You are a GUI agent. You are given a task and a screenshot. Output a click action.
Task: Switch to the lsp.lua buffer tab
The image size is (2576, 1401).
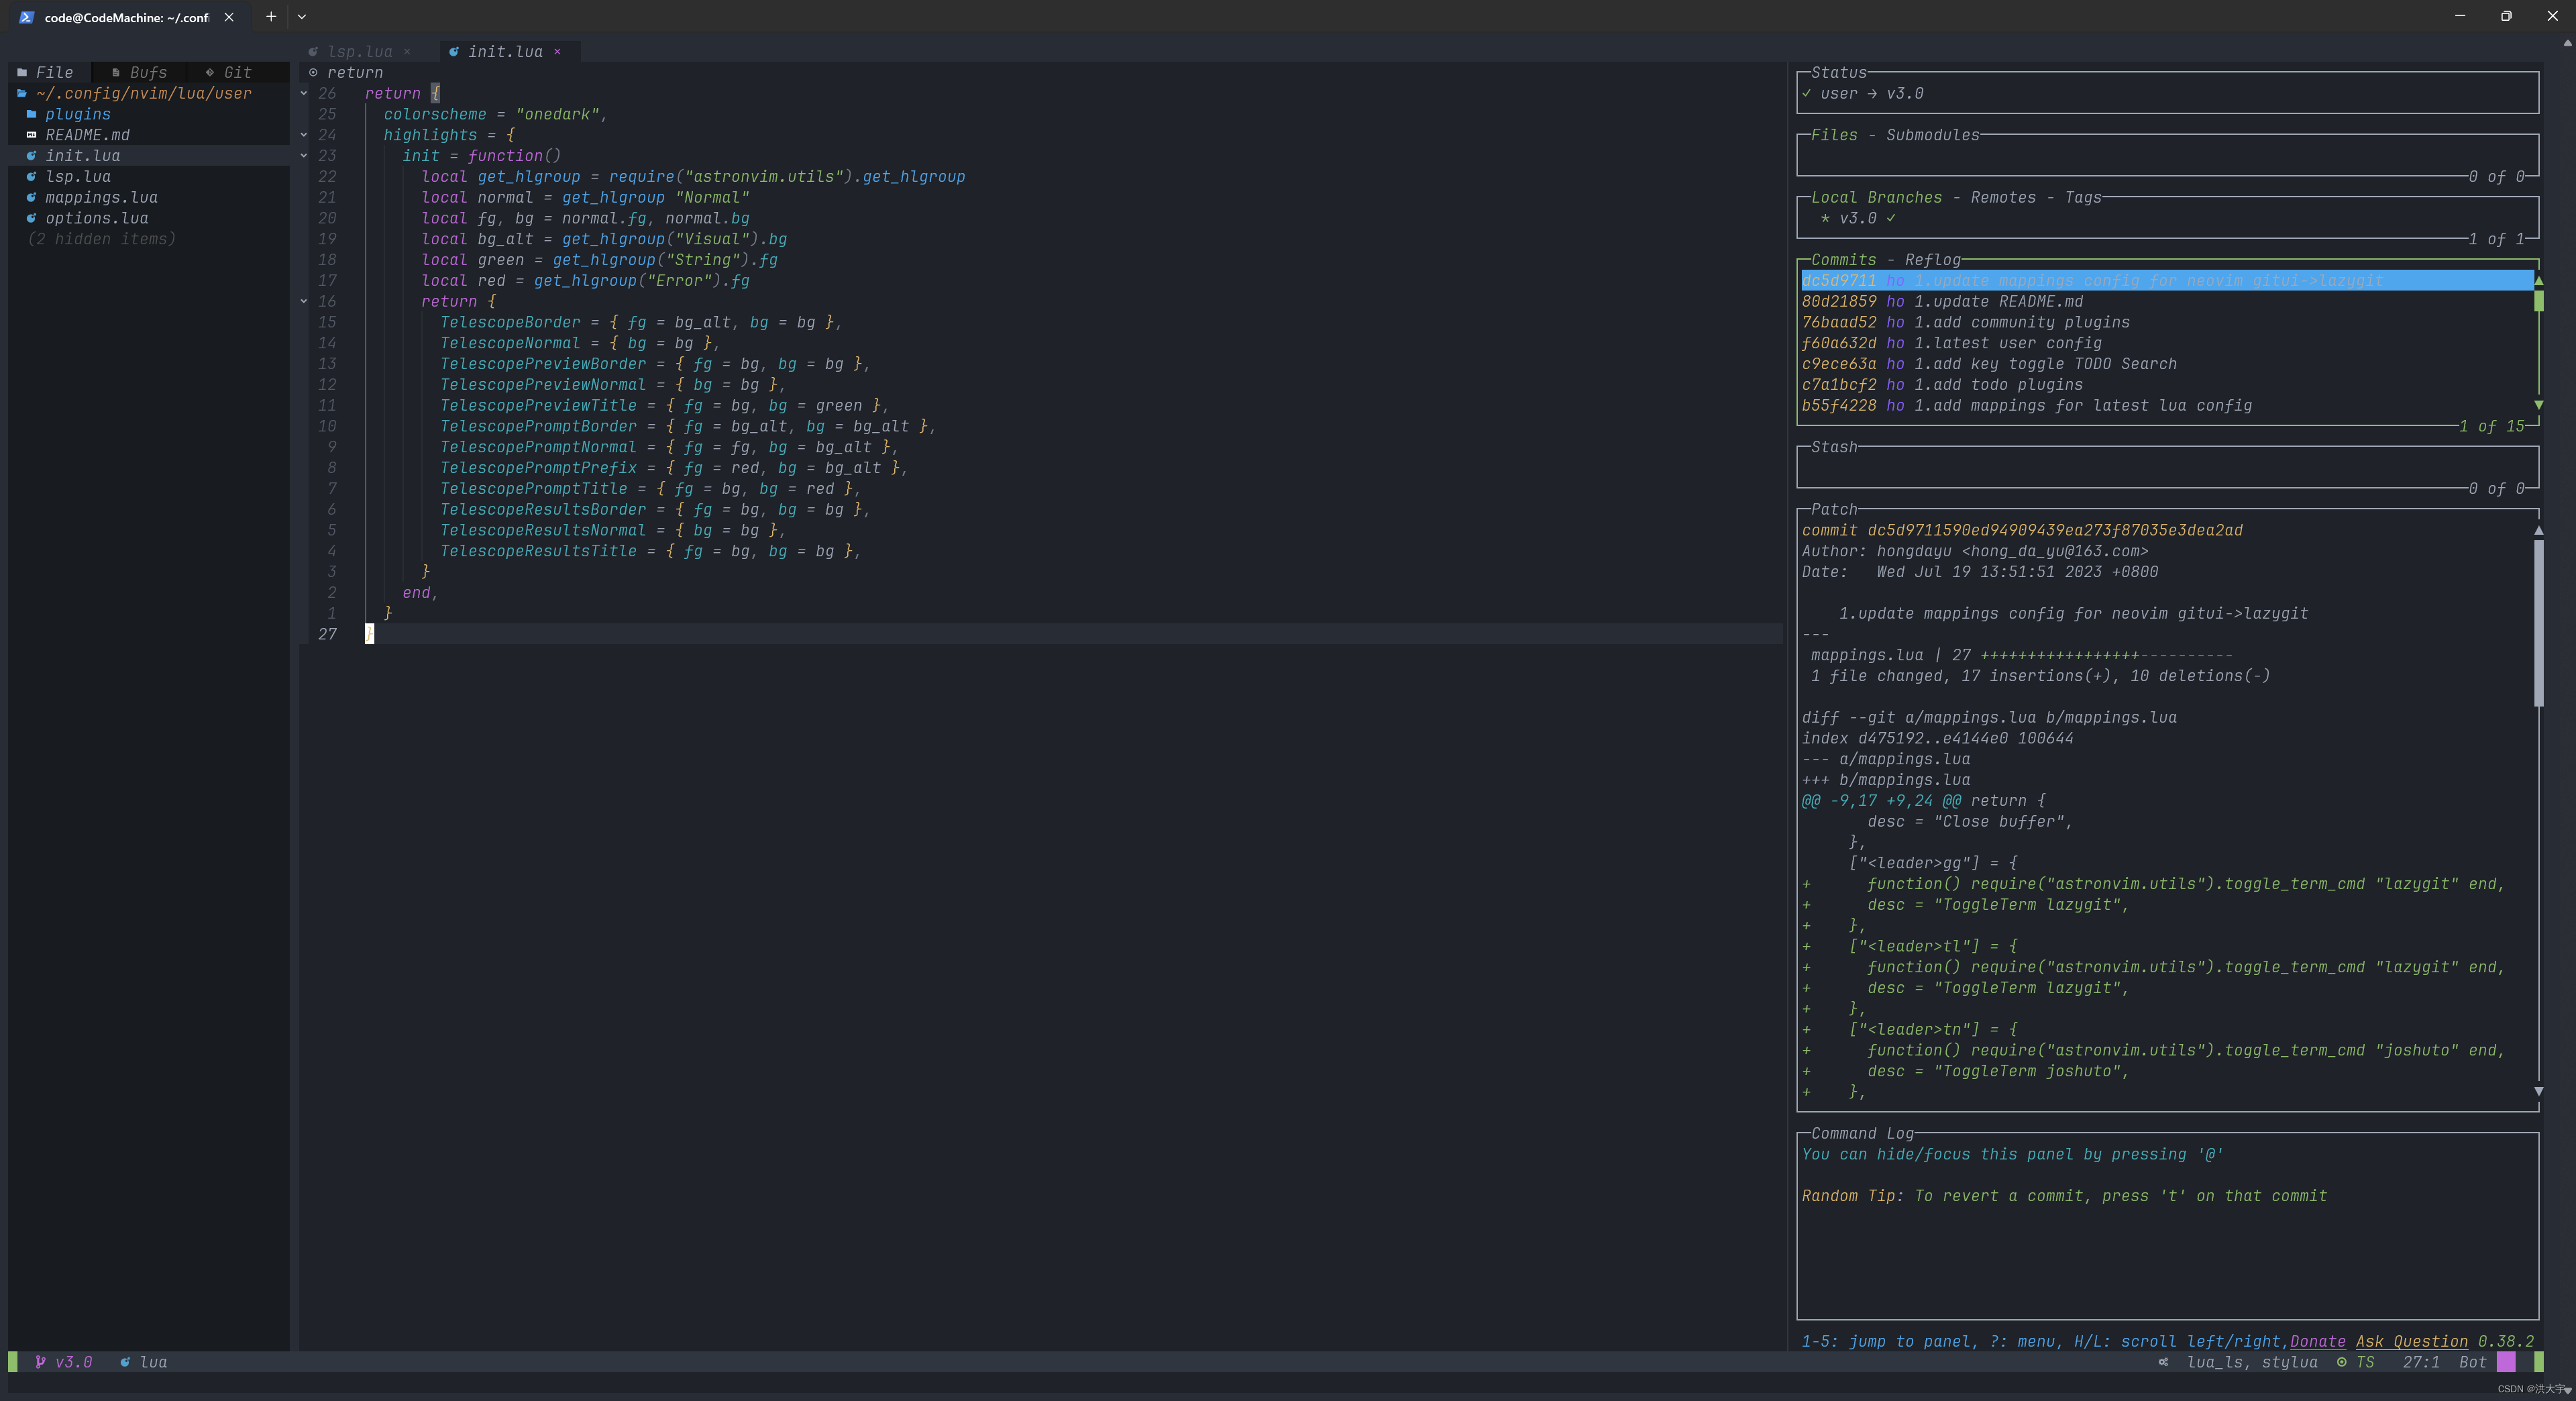tap(359, 51)
